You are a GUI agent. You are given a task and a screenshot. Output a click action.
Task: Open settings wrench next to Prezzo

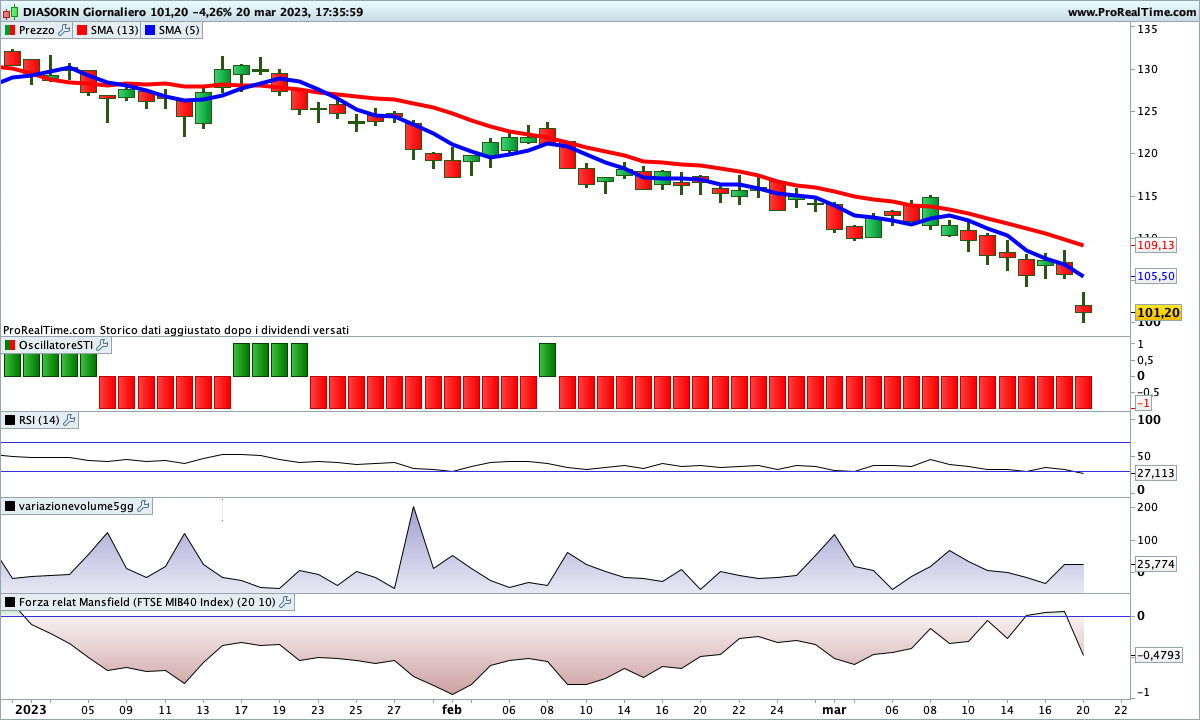pos(65,30)
